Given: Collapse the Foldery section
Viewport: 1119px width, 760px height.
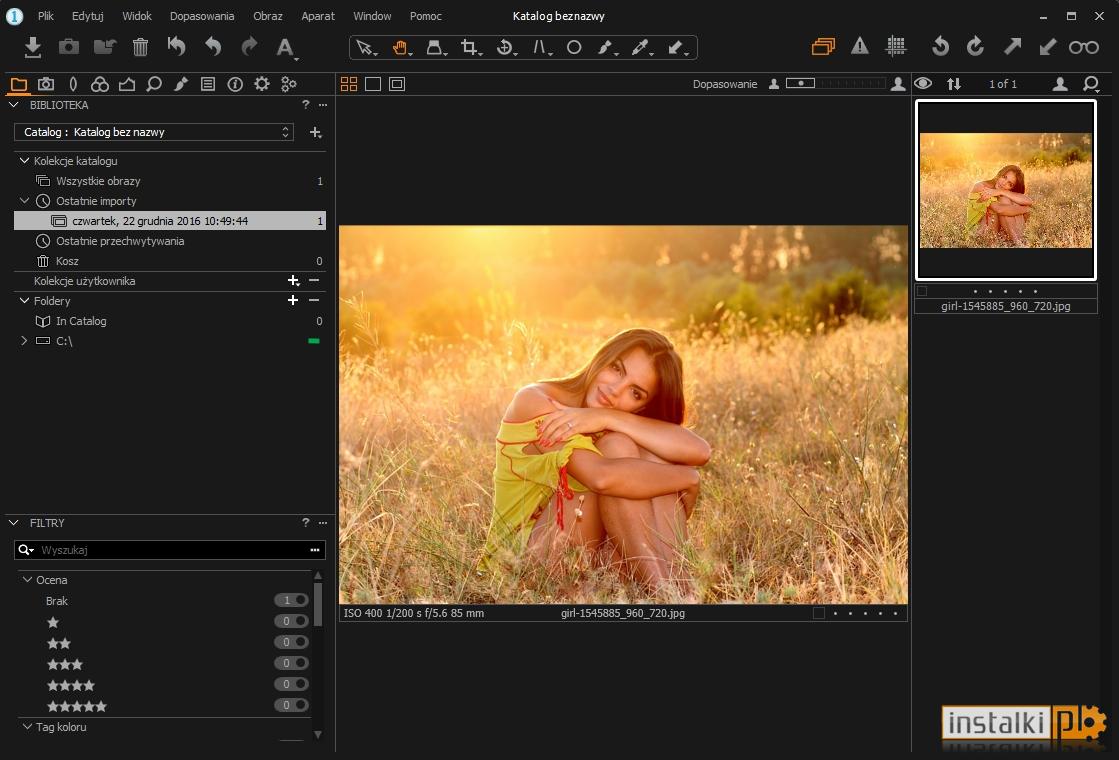Looking at the screenshot, I should pos(24,300).
